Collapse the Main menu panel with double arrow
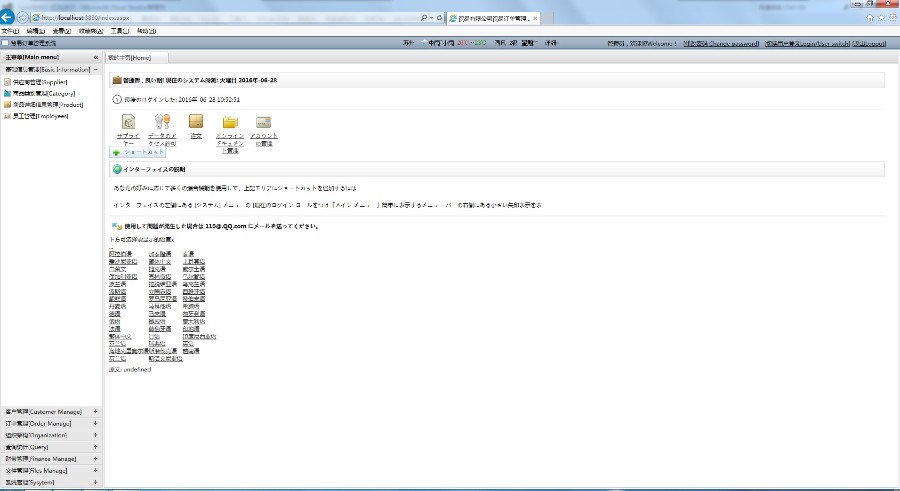The image size is (900, 491). (x=96, y=57)
